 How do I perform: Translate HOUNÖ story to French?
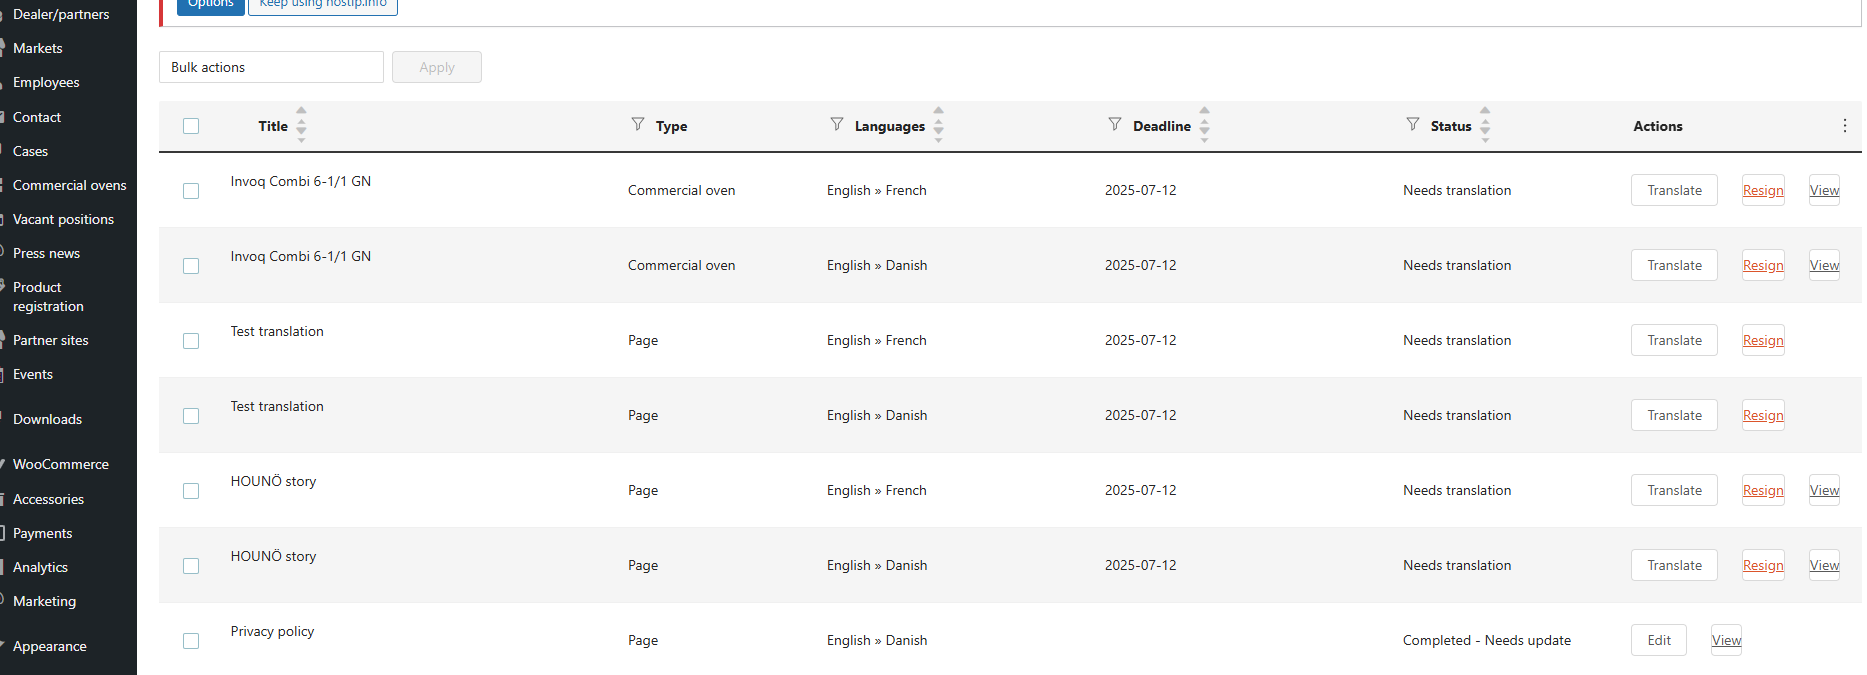pyautogui.click(x=1674, y=490)
